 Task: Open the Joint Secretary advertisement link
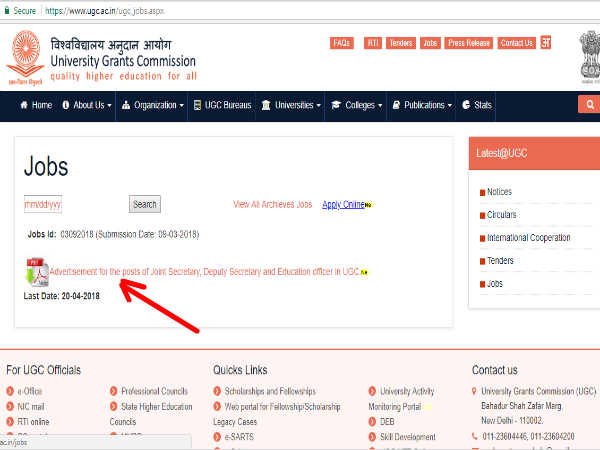(x=204, y=272)
